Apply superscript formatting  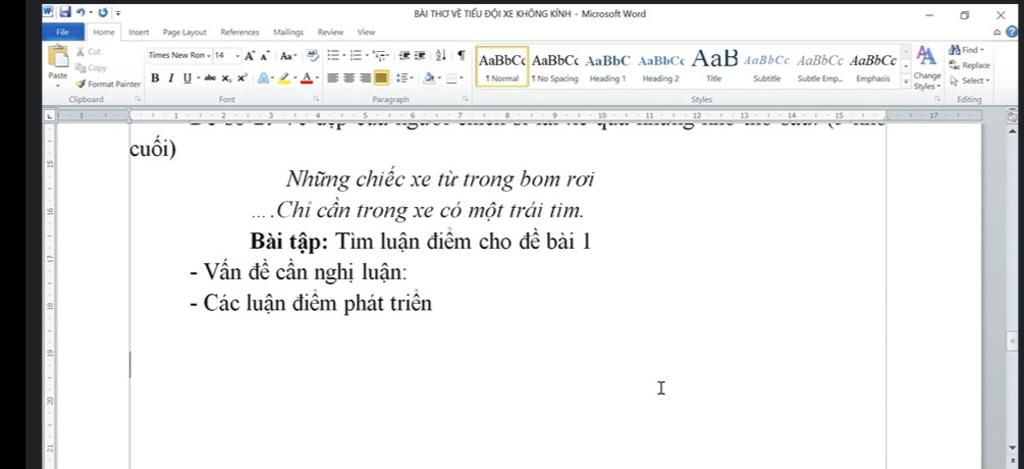click(242, 78)
